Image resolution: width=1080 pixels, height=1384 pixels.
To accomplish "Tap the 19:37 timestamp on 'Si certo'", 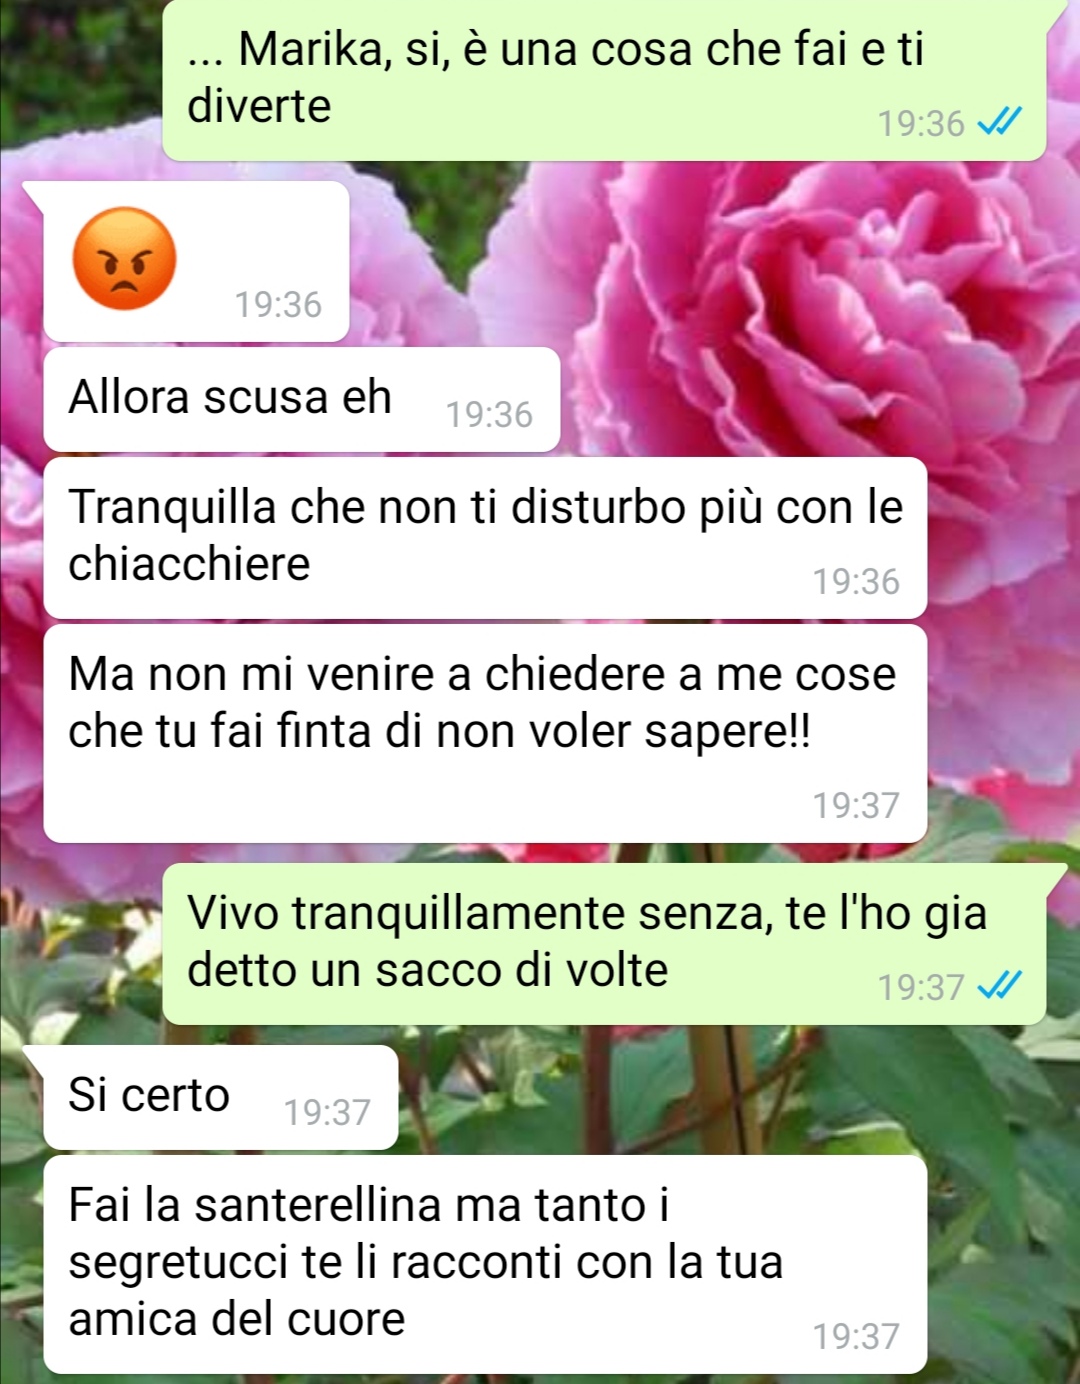I will click(327, 1112).
